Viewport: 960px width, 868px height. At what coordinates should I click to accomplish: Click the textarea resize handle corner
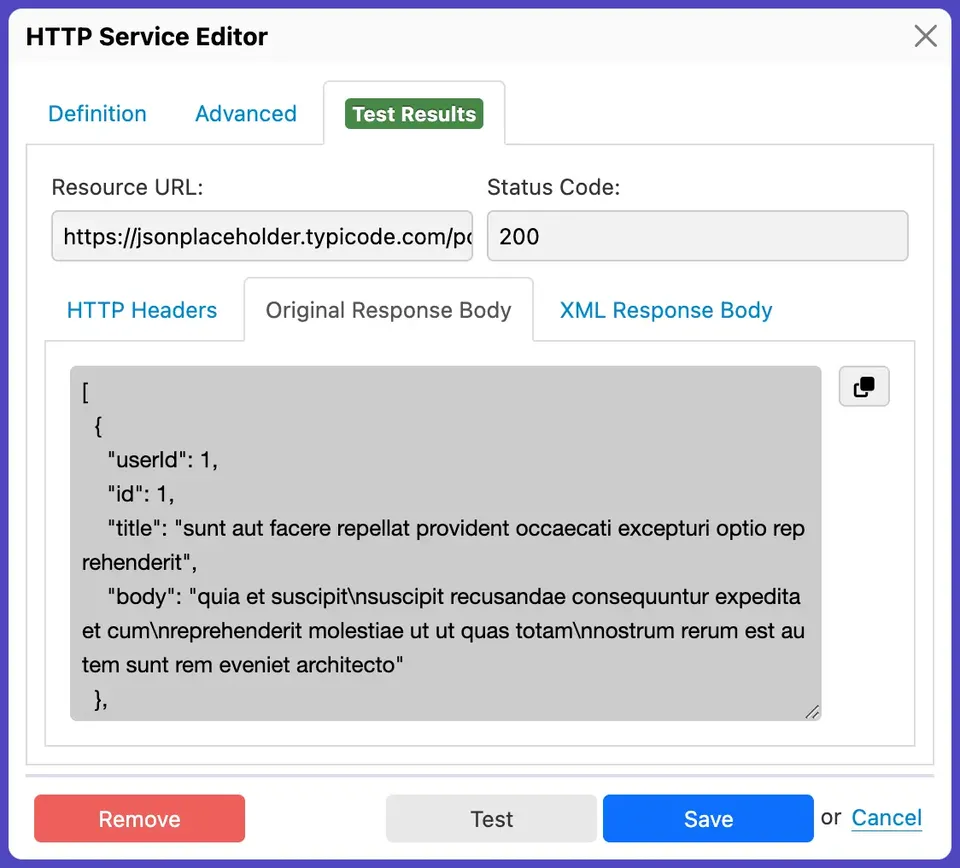coord(812,711)
